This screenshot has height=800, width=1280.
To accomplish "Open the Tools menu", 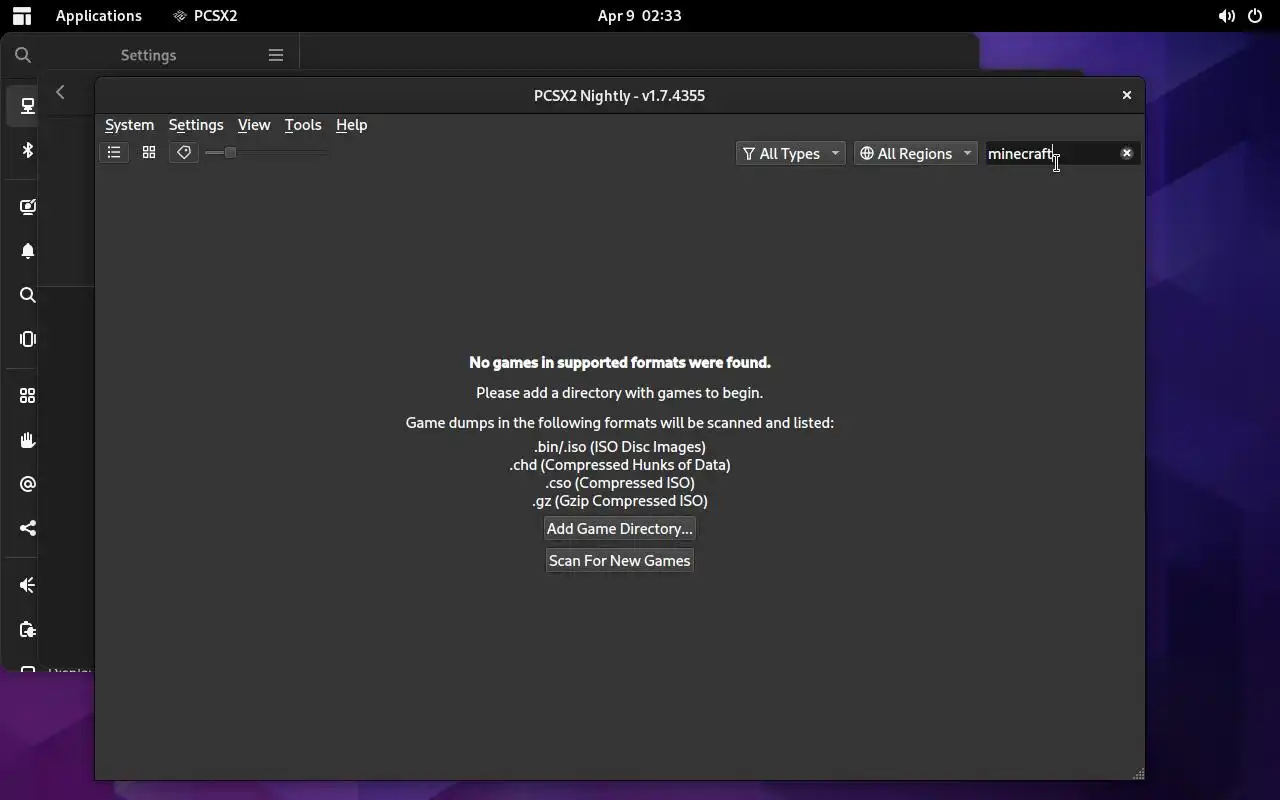I will point(303,125).
